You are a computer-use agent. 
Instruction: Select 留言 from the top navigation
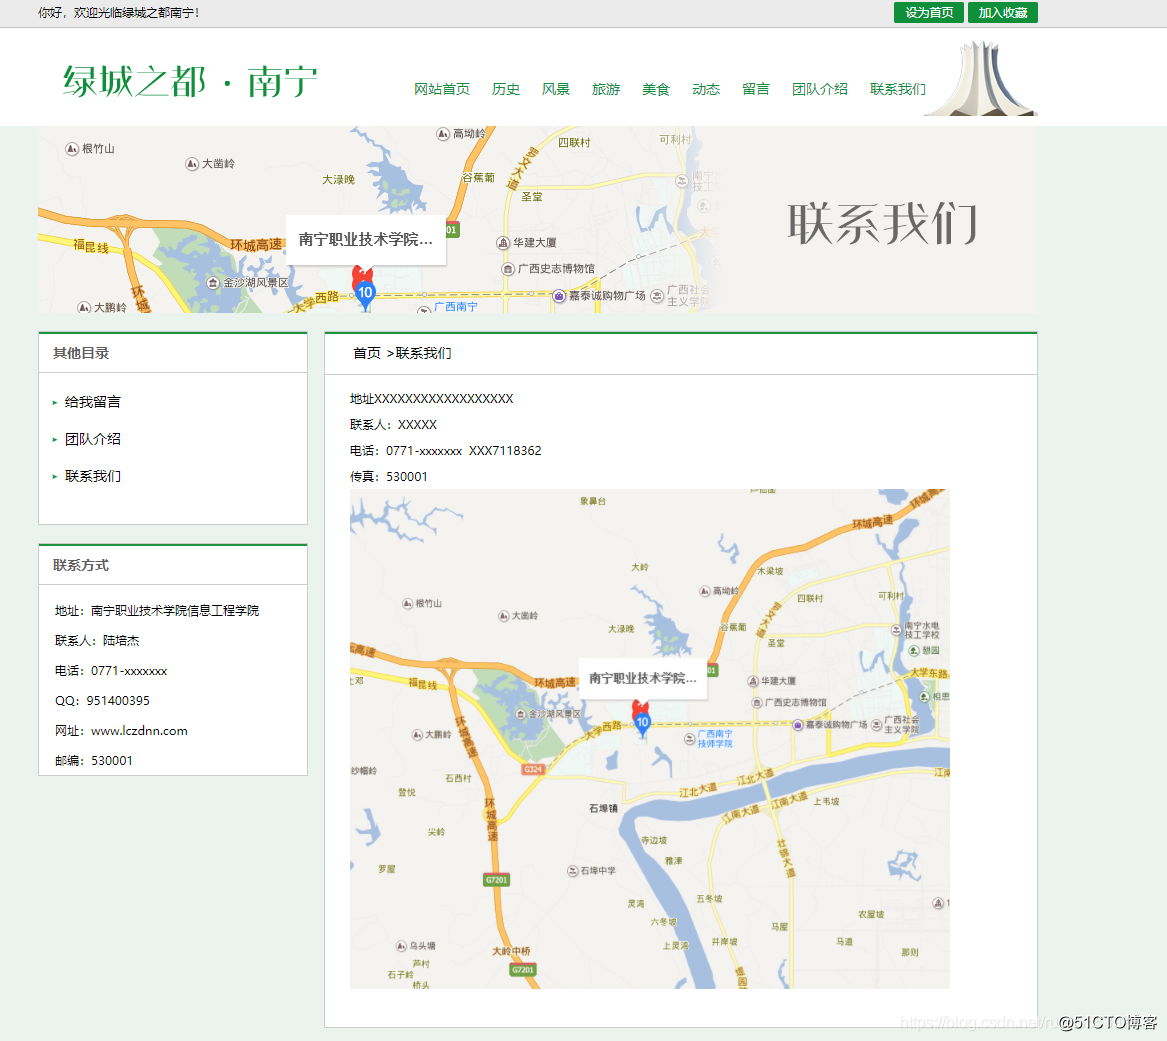[756, 88]
